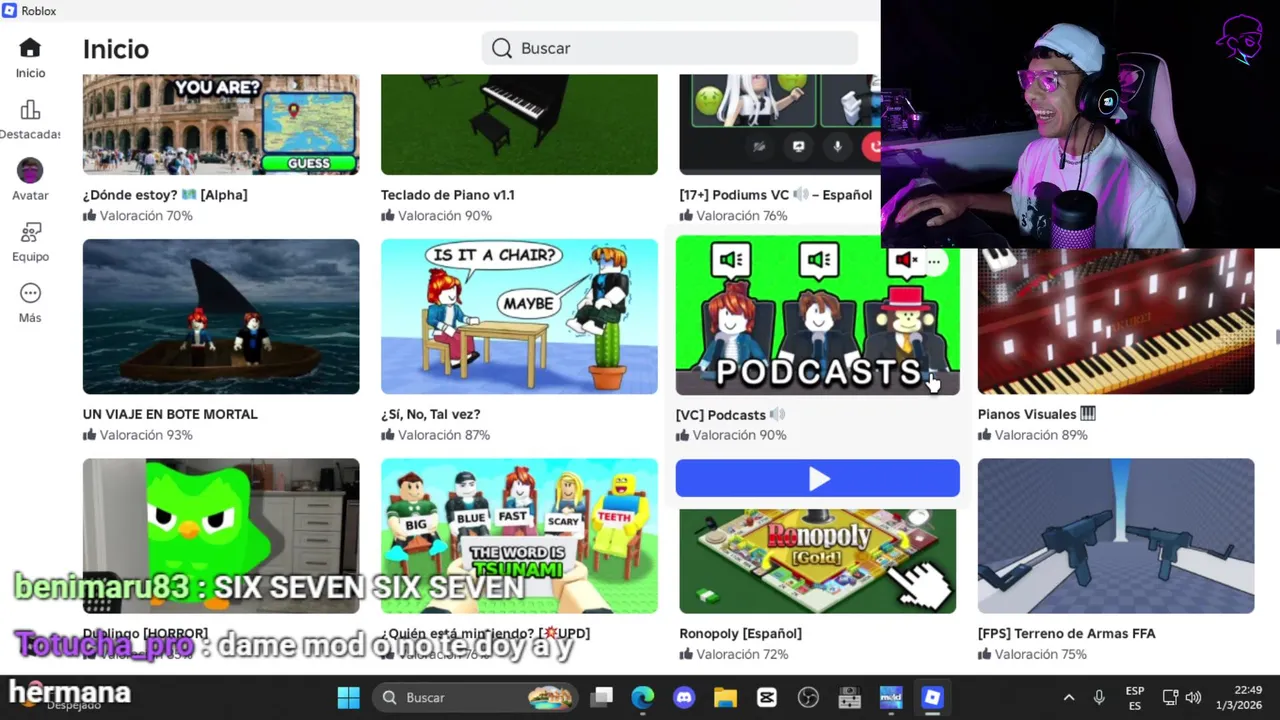The image size is (1280, 720).
Task: Expand the hidden system tray icons chevron
Action: point(1069,697)
